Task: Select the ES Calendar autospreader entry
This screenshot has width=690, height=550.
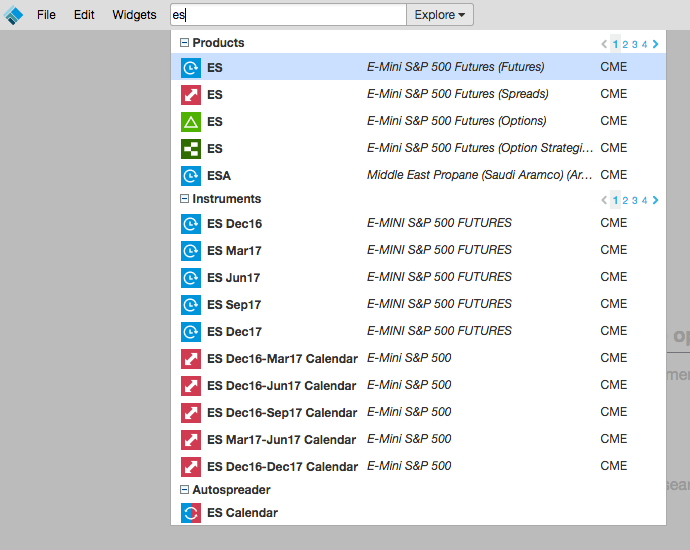Action: click(418, 513)
